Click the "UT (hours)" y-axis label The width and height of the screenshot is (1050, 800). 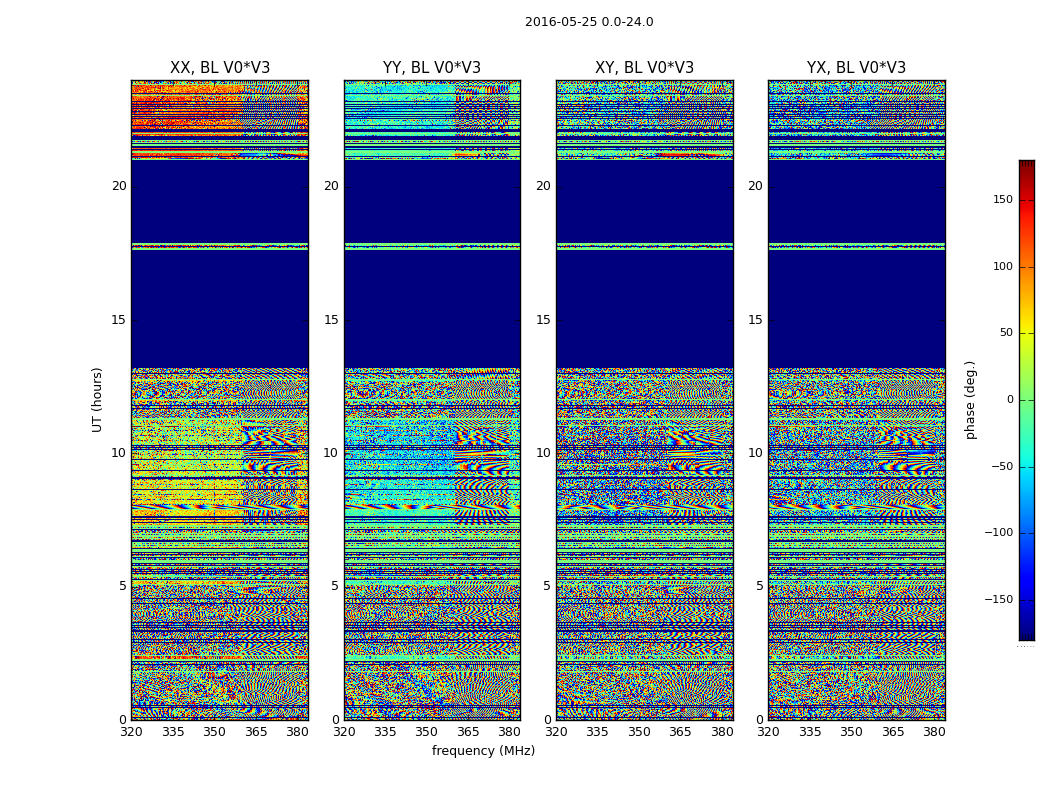tap(98, 399)
